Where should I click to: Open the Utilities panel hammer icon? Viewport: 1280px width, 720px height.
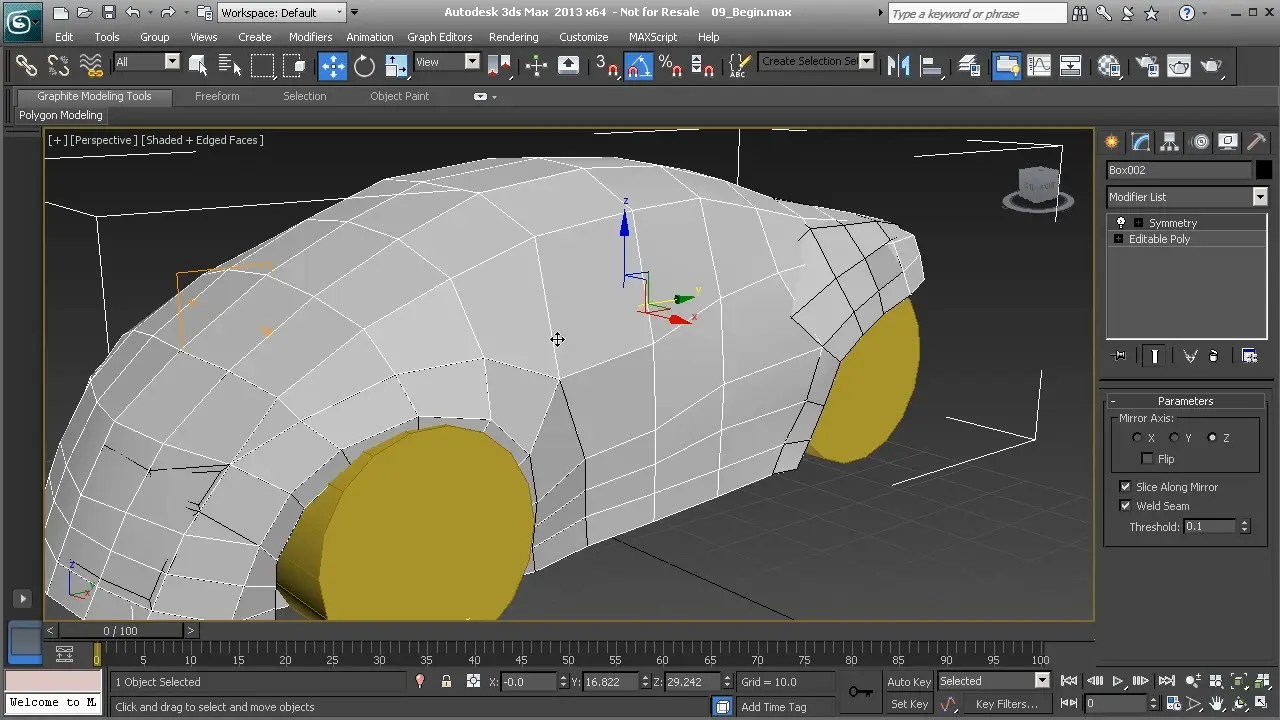tap(1257, 141)
